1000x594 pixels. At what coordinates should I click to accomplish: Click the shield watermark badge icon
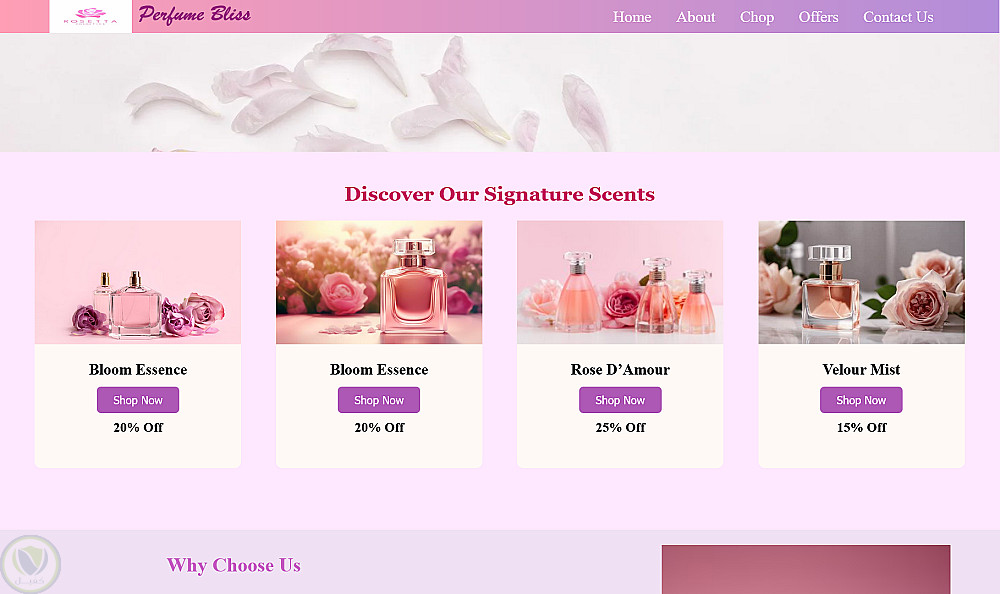pos(30,564)
